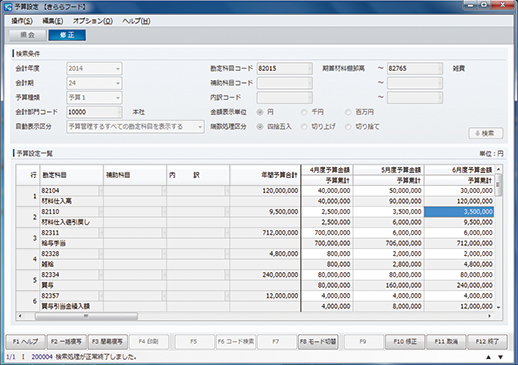The height and width of the screenshot is (365, 518).
Task: Select account code 82328 cell
Action: click(x=70, y=254)
